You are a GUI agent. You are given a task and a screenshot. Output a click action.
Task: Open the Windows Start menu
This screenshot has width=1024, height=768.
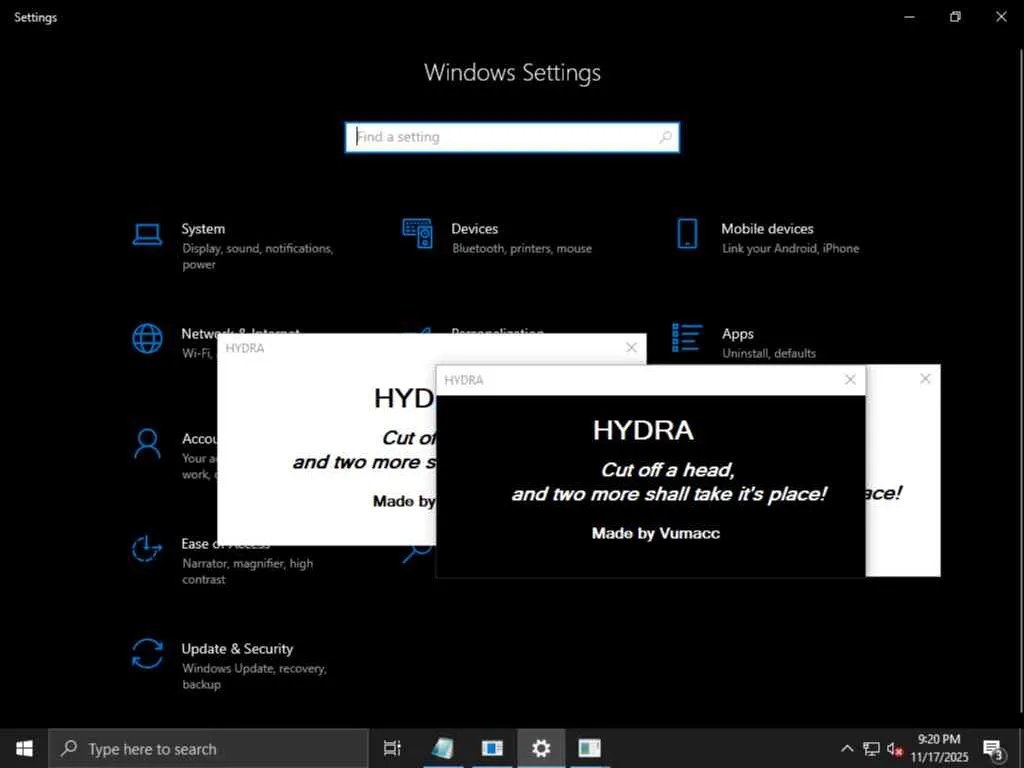pos(24,748)
